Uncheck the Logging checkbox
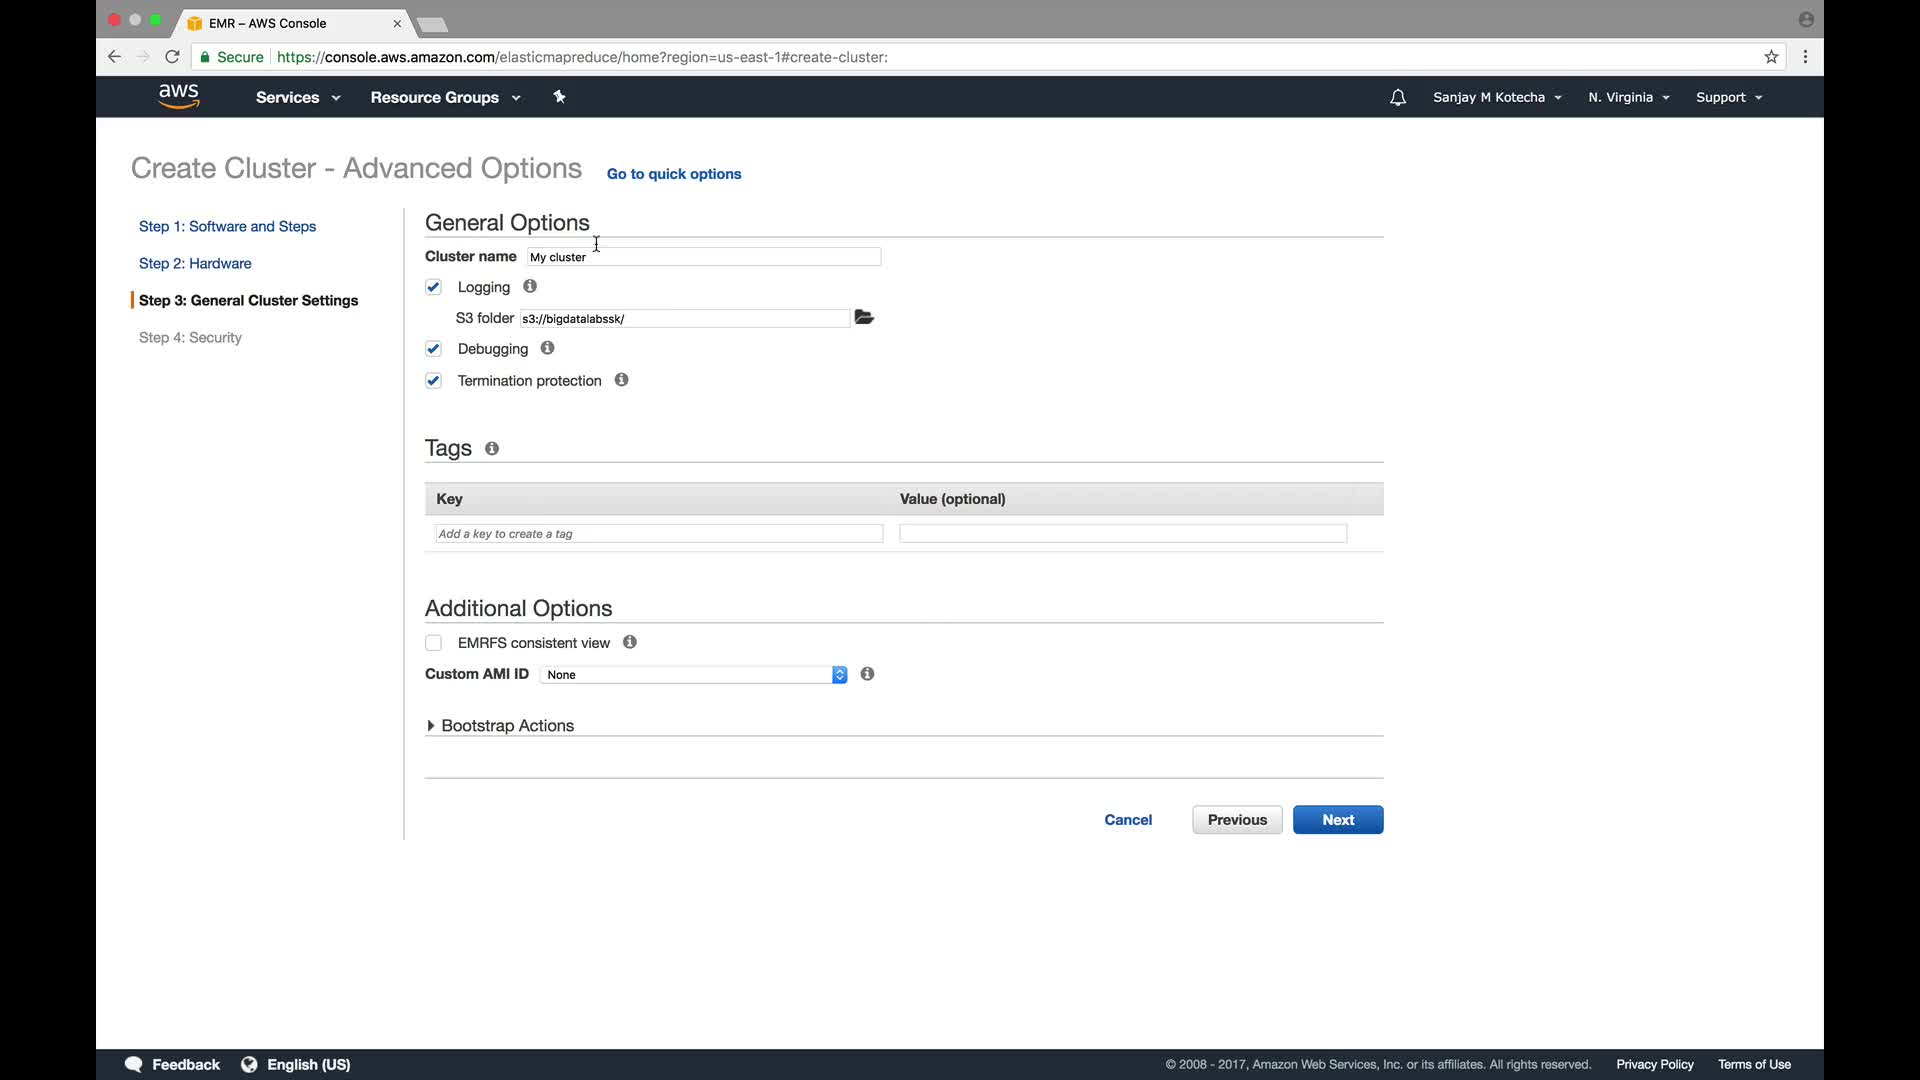The height and width of the screenshot is (1080, 1920). pyautogui.click(x=433, y=287)
